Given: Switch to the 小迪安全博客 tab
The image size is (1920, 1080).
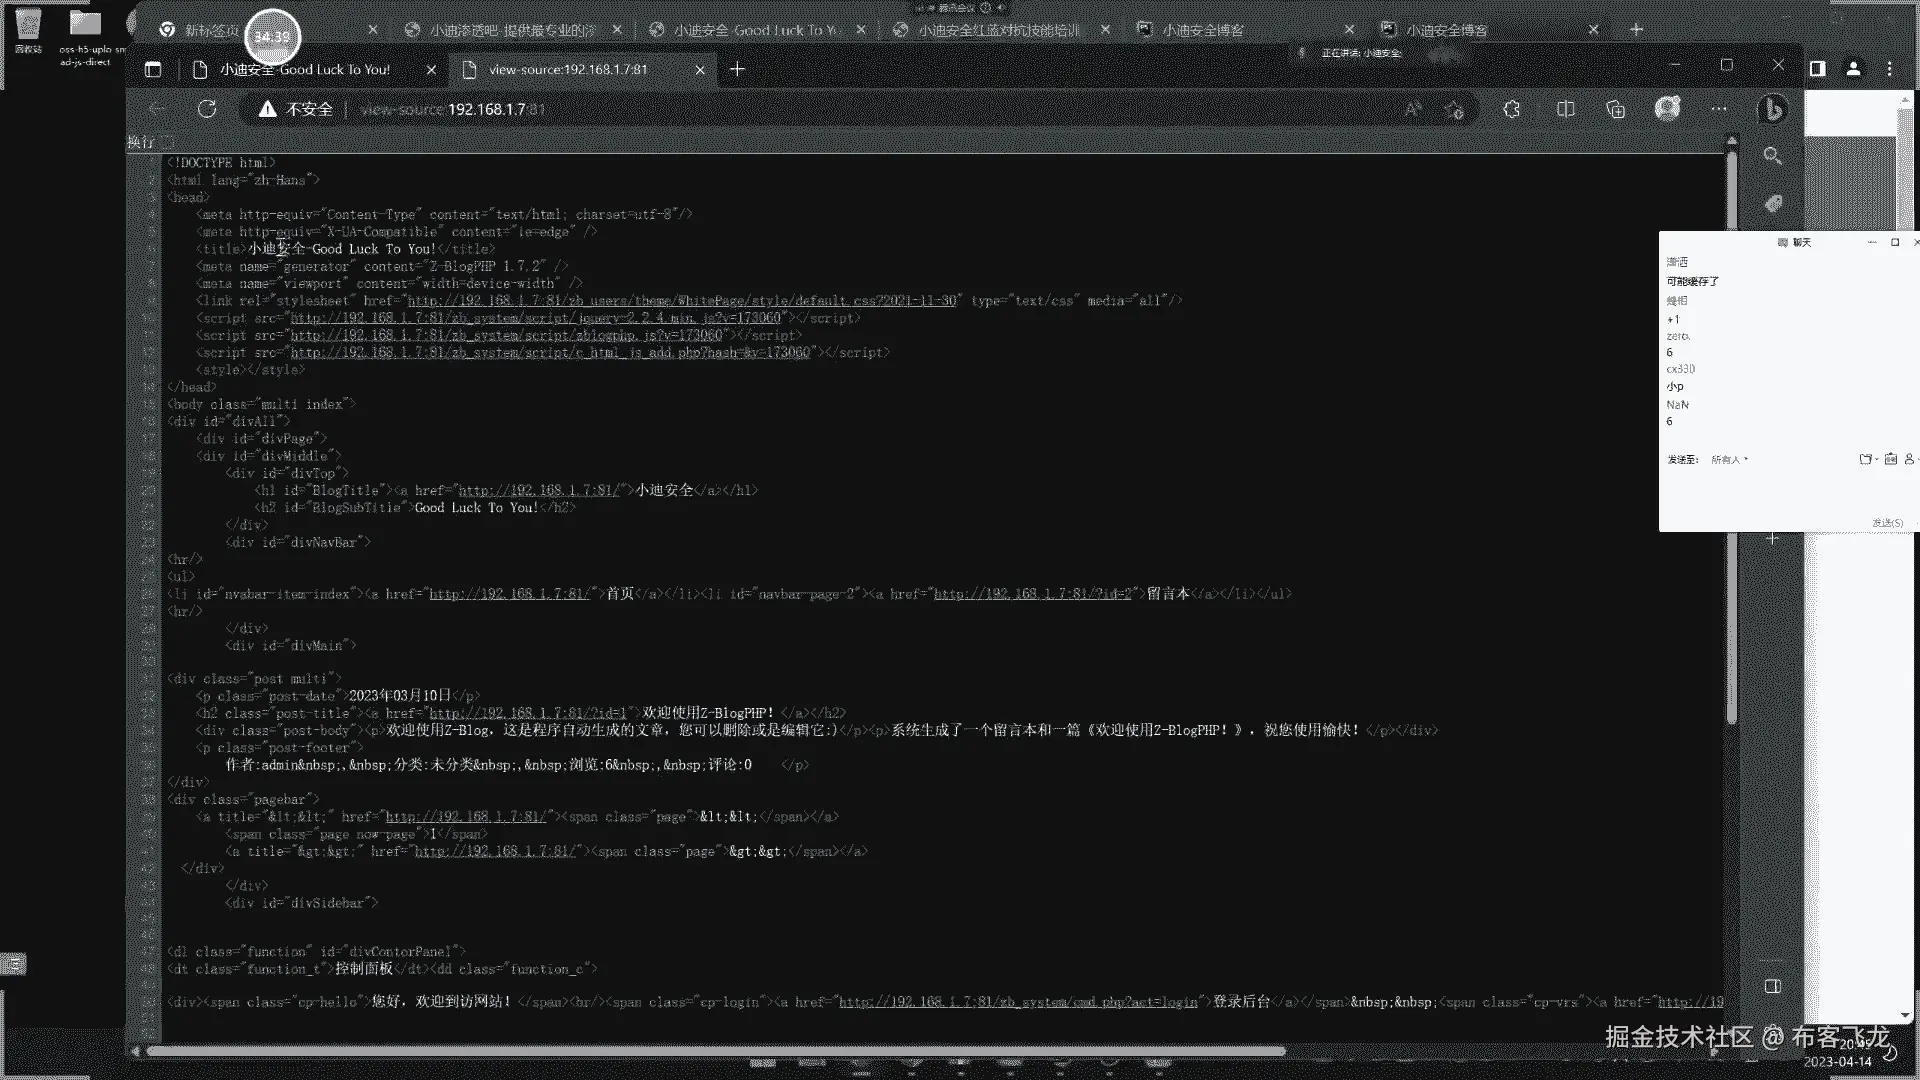Looking at the screenshot, I should point(1203,30).
